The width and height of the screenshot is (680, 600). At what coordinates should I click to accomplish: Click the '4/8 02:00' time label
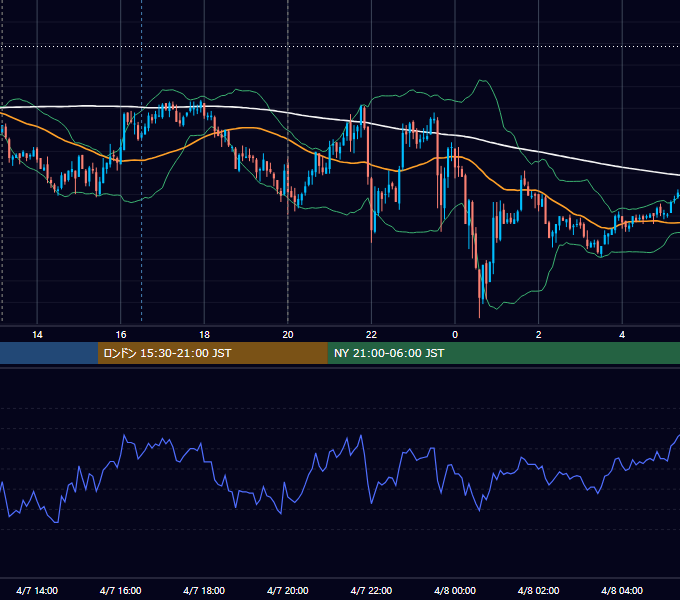pos(539,591)
